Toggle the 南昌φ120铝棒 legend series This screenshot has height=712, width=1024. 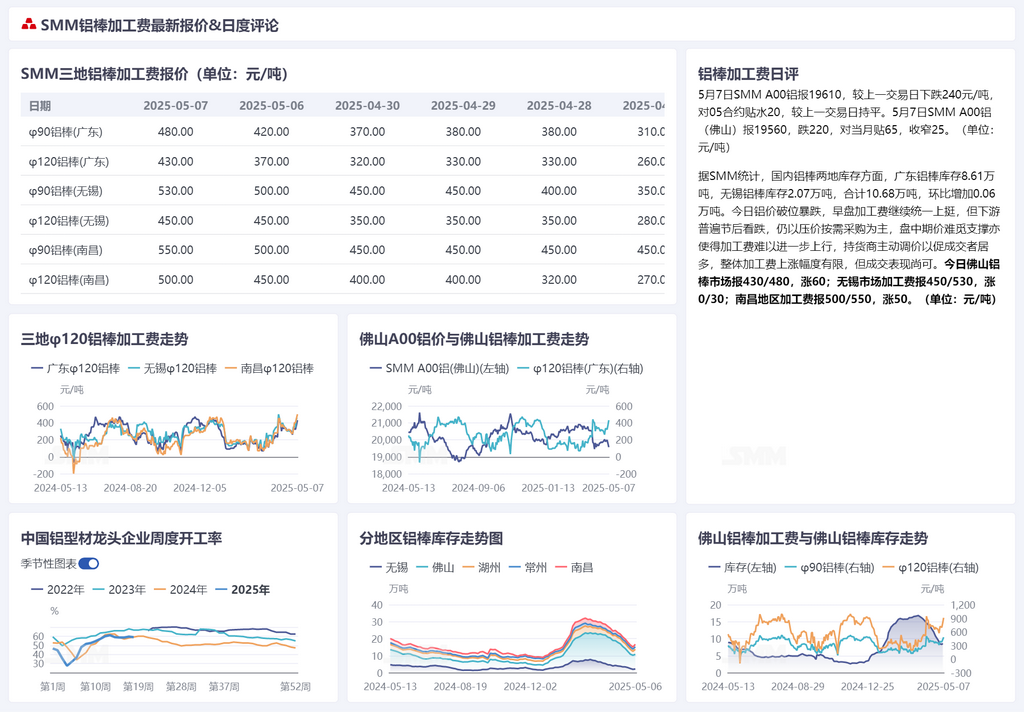pos(269,368)
